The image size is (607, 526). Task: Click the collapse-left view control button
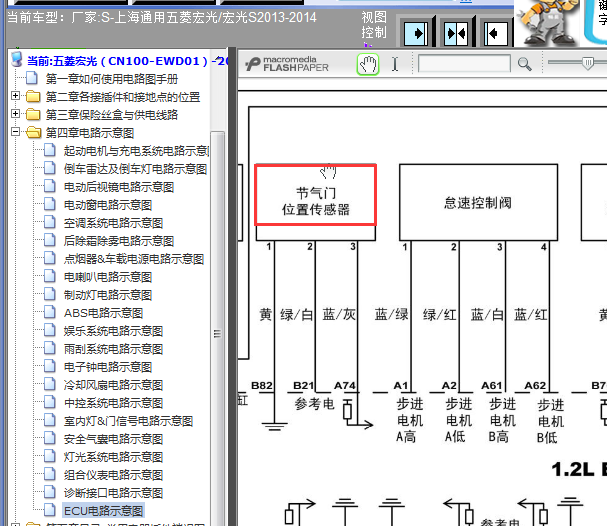(496, 34)
